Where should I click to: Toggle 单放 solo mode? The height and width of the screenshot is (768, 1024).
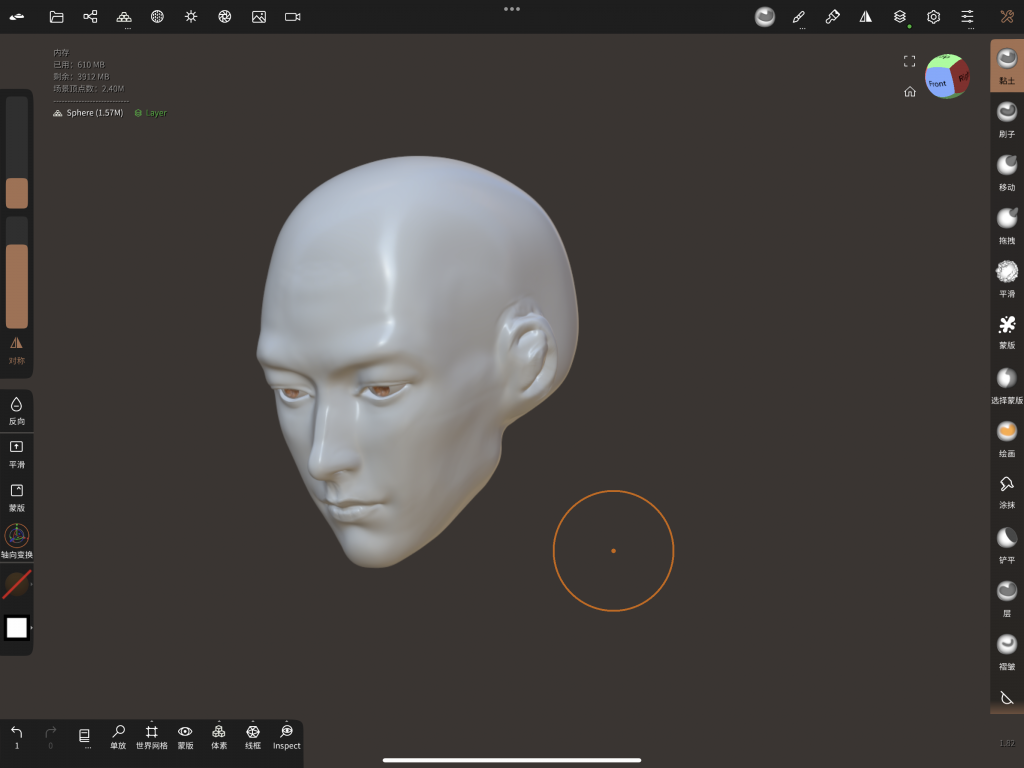click(x=118, y=737)
